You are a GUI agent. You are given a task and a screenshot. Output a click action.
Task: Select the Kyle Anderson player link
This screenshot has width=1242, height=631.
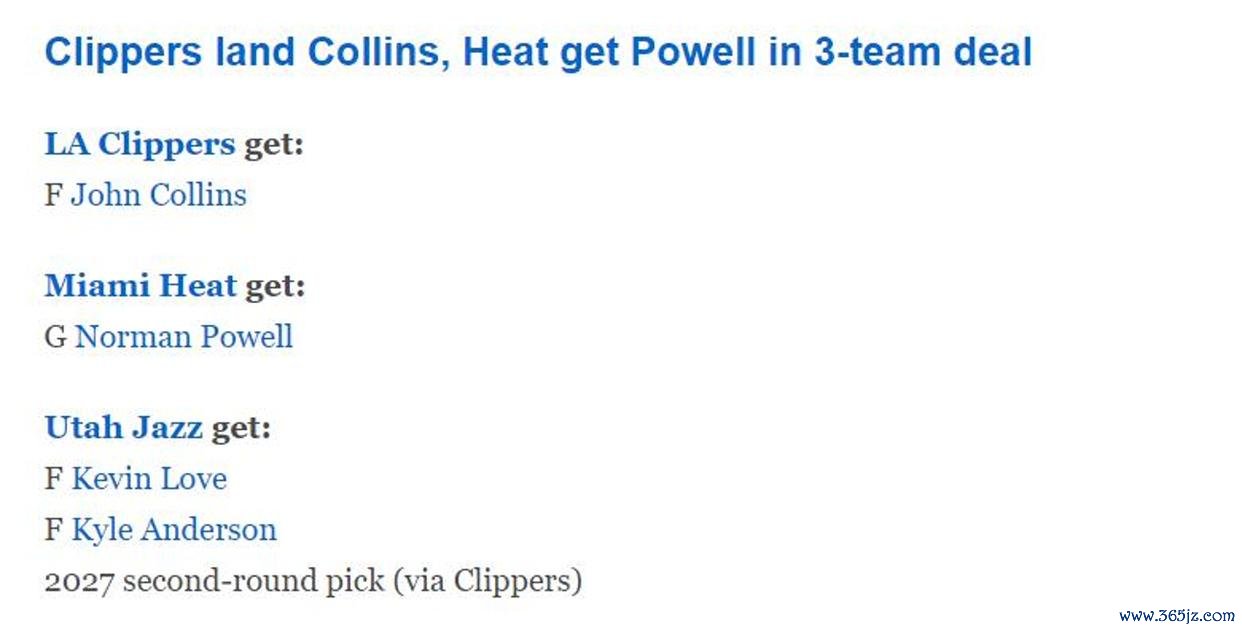174,529
